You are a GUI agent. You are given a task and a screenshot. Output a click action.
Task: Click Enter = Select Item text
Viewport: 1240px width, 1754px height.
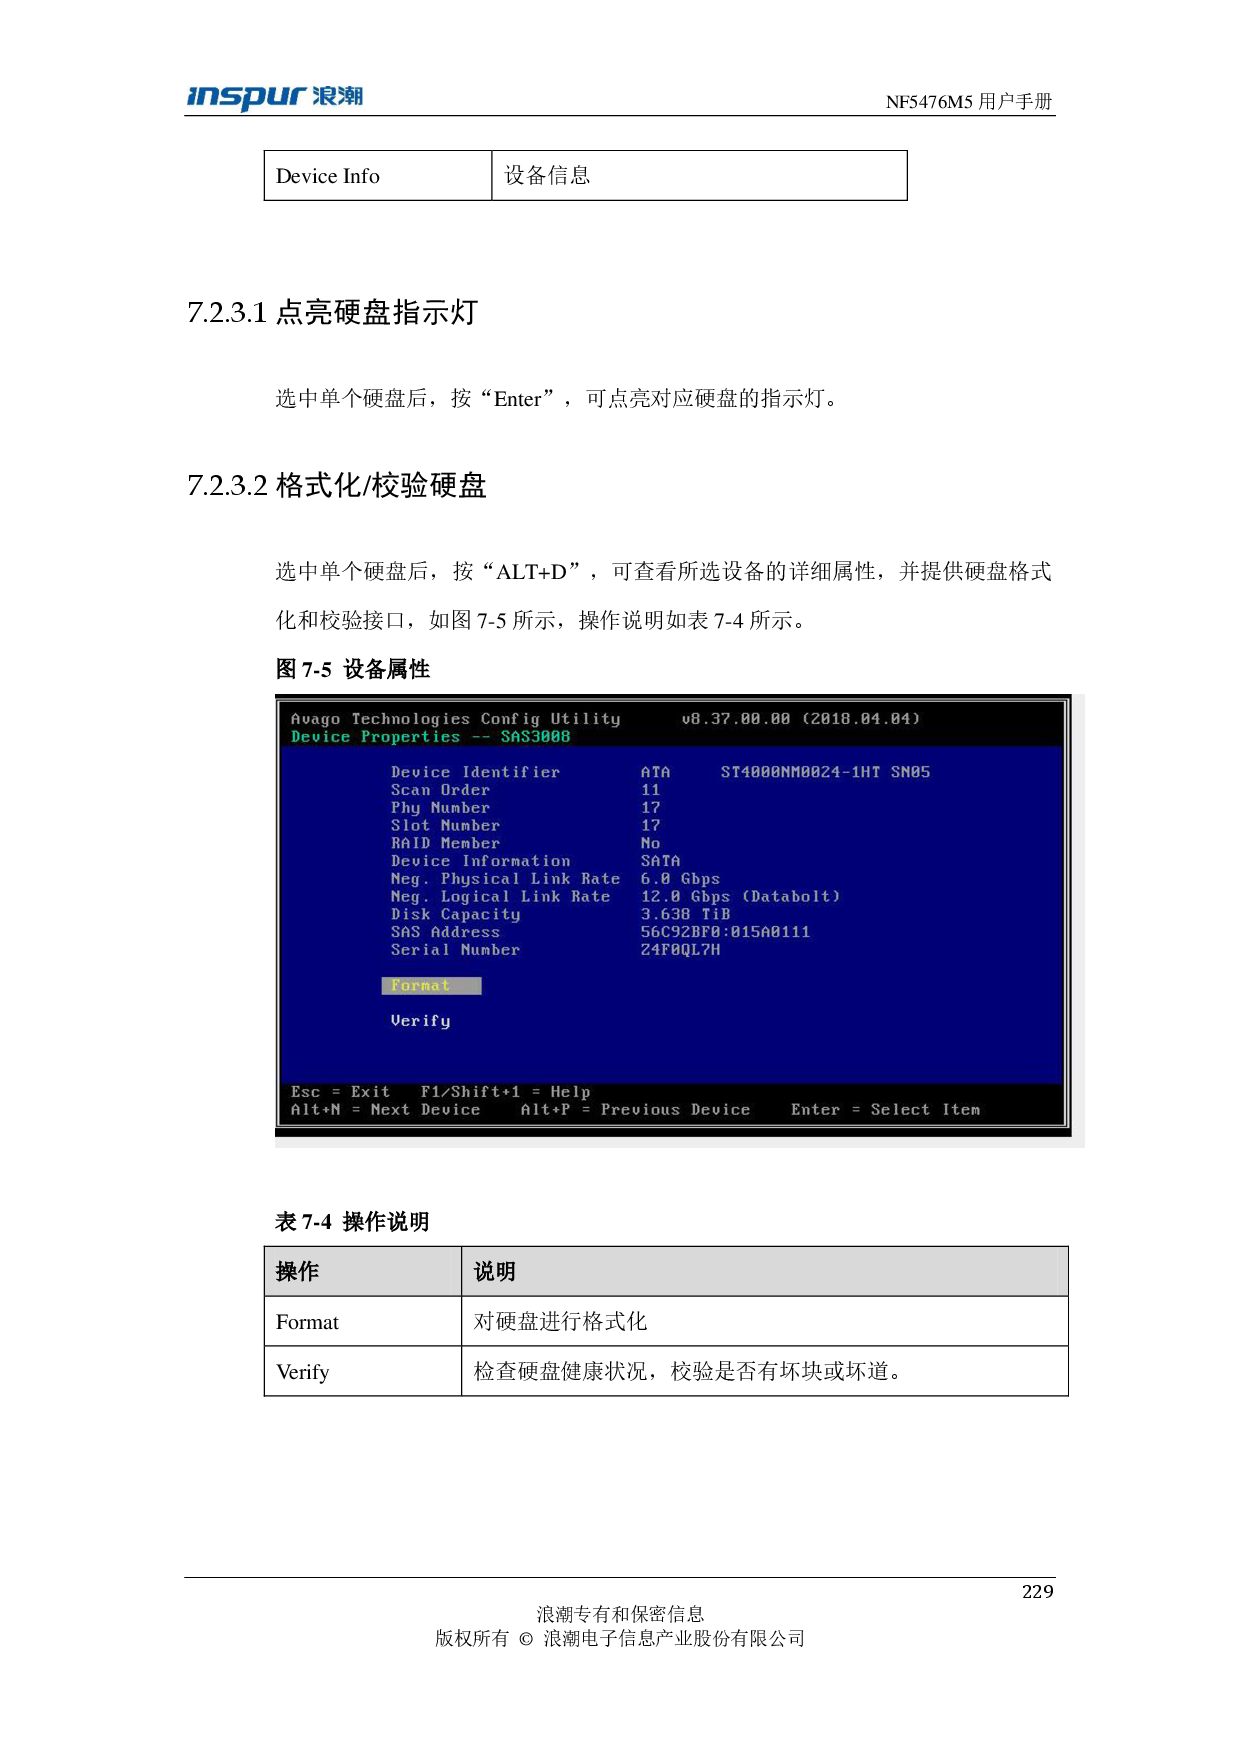pyautogui.click(x=885, y=1110)
